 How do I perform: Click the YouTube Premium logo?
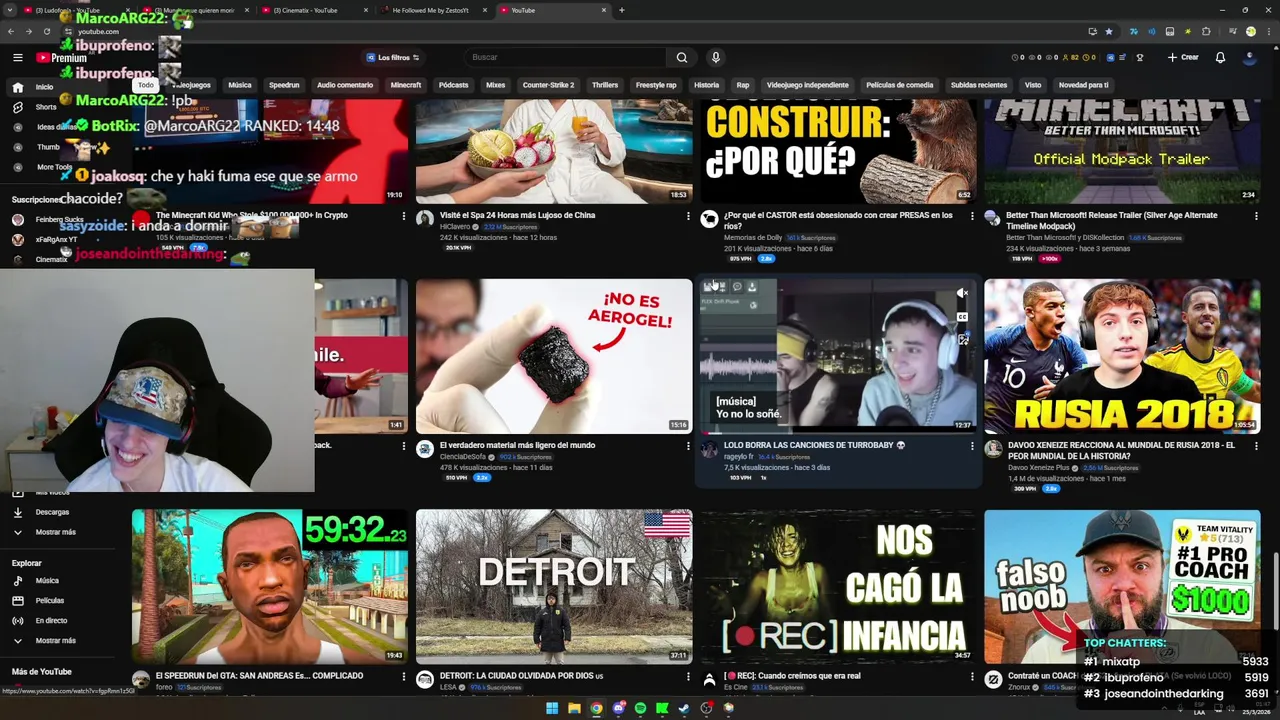(62, 58)
